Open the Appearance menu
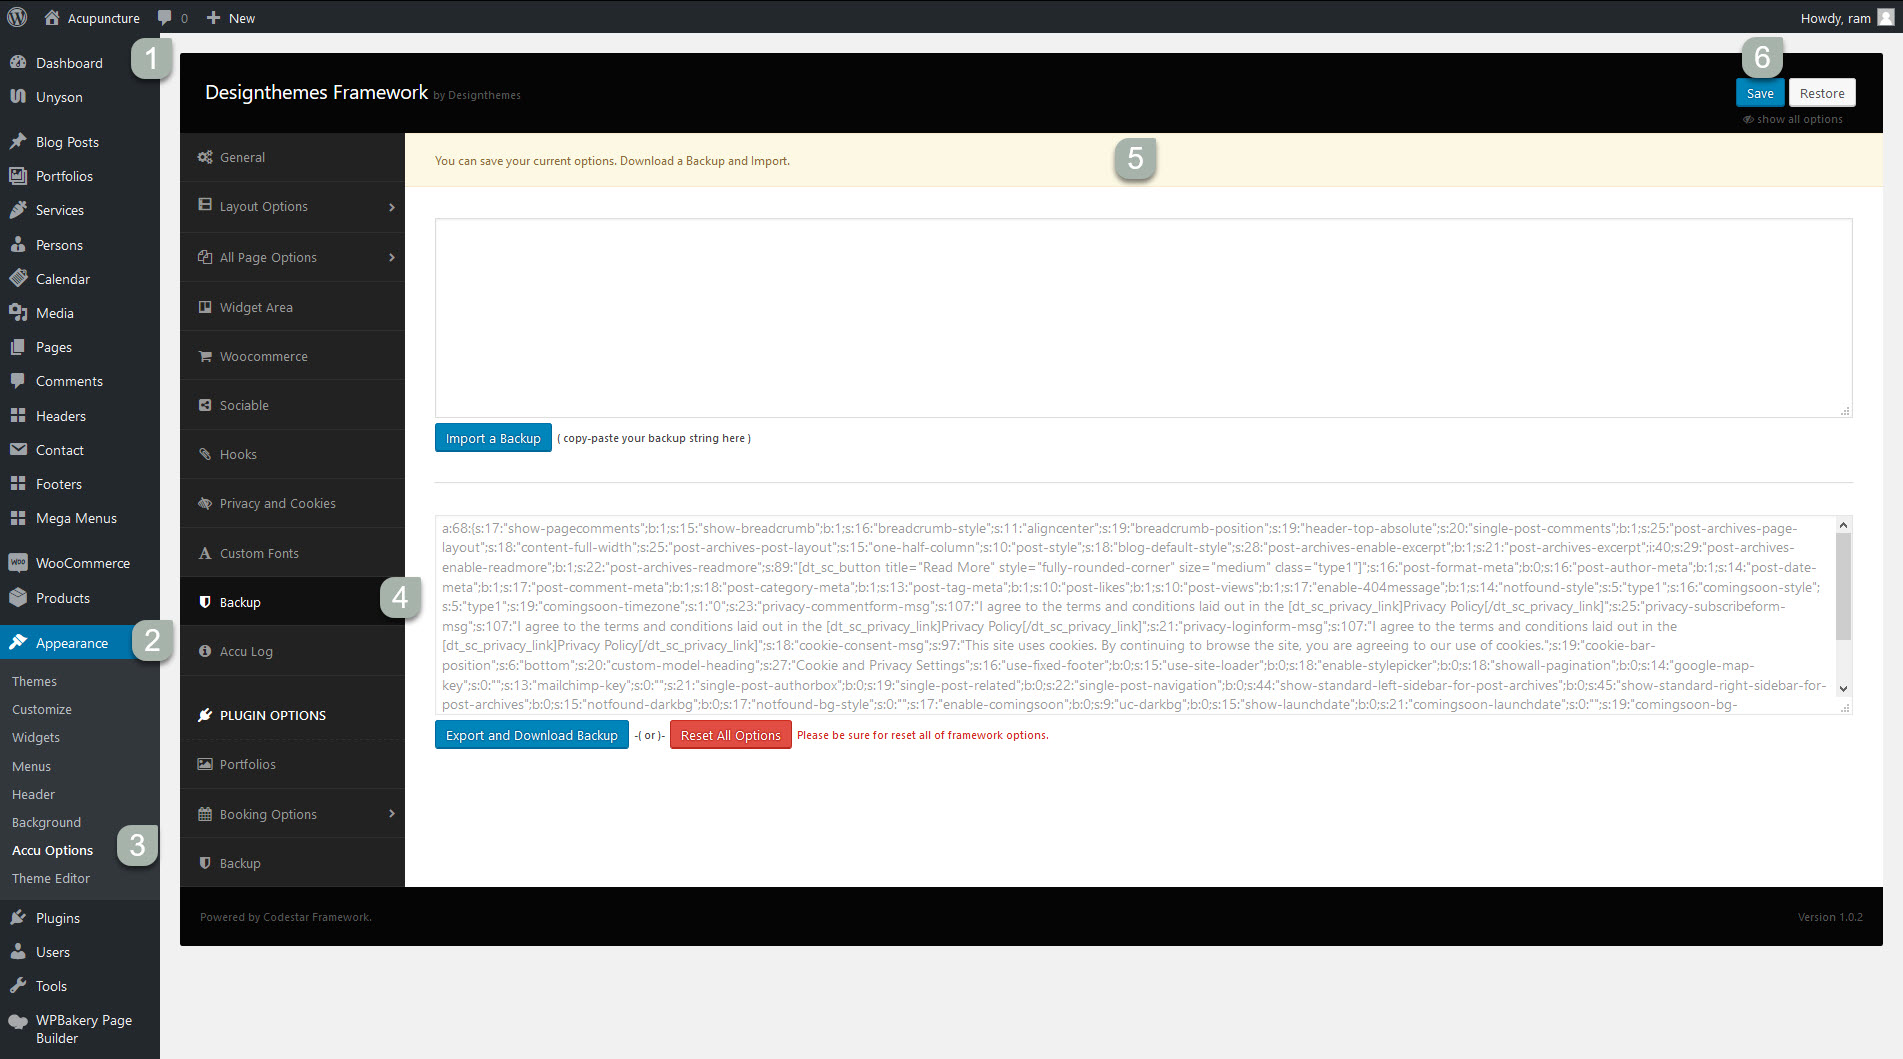Viewport: 1903px width, 1059px height. (x=80, y=643)
